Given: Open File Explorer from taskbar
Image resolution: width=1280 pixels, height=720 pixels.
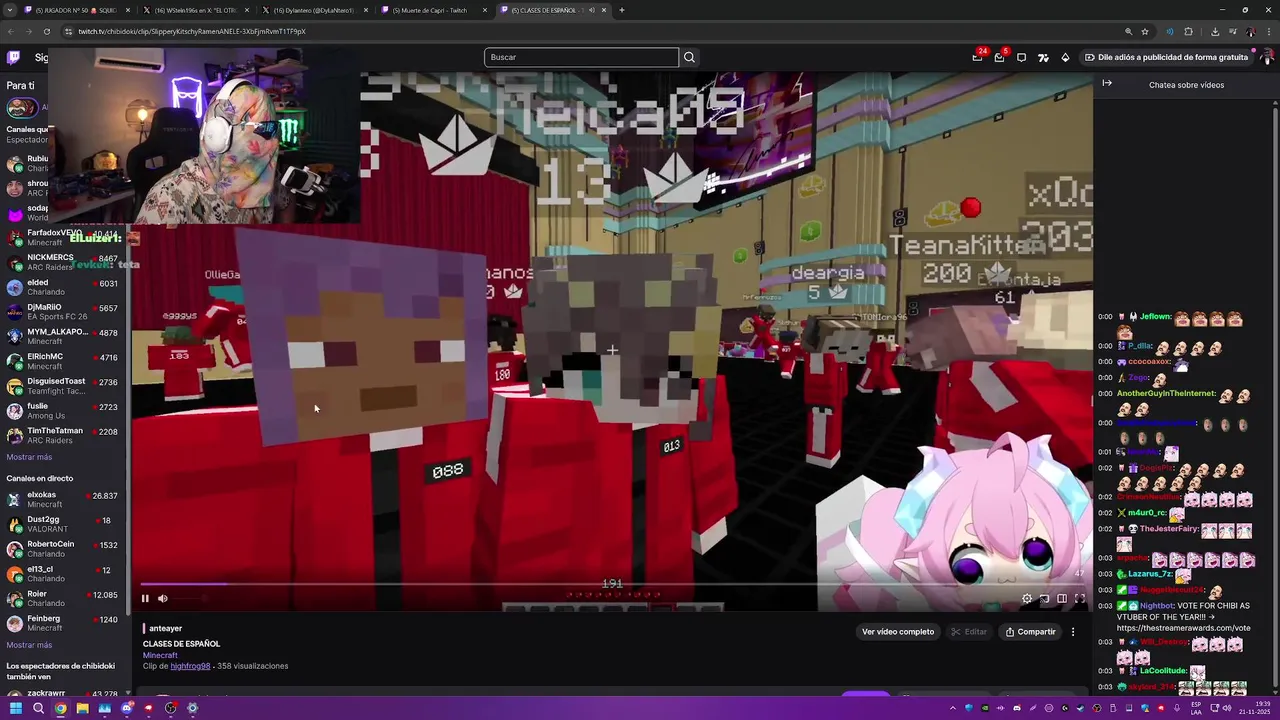Looking at the screenshot, I should coord(82,708).
